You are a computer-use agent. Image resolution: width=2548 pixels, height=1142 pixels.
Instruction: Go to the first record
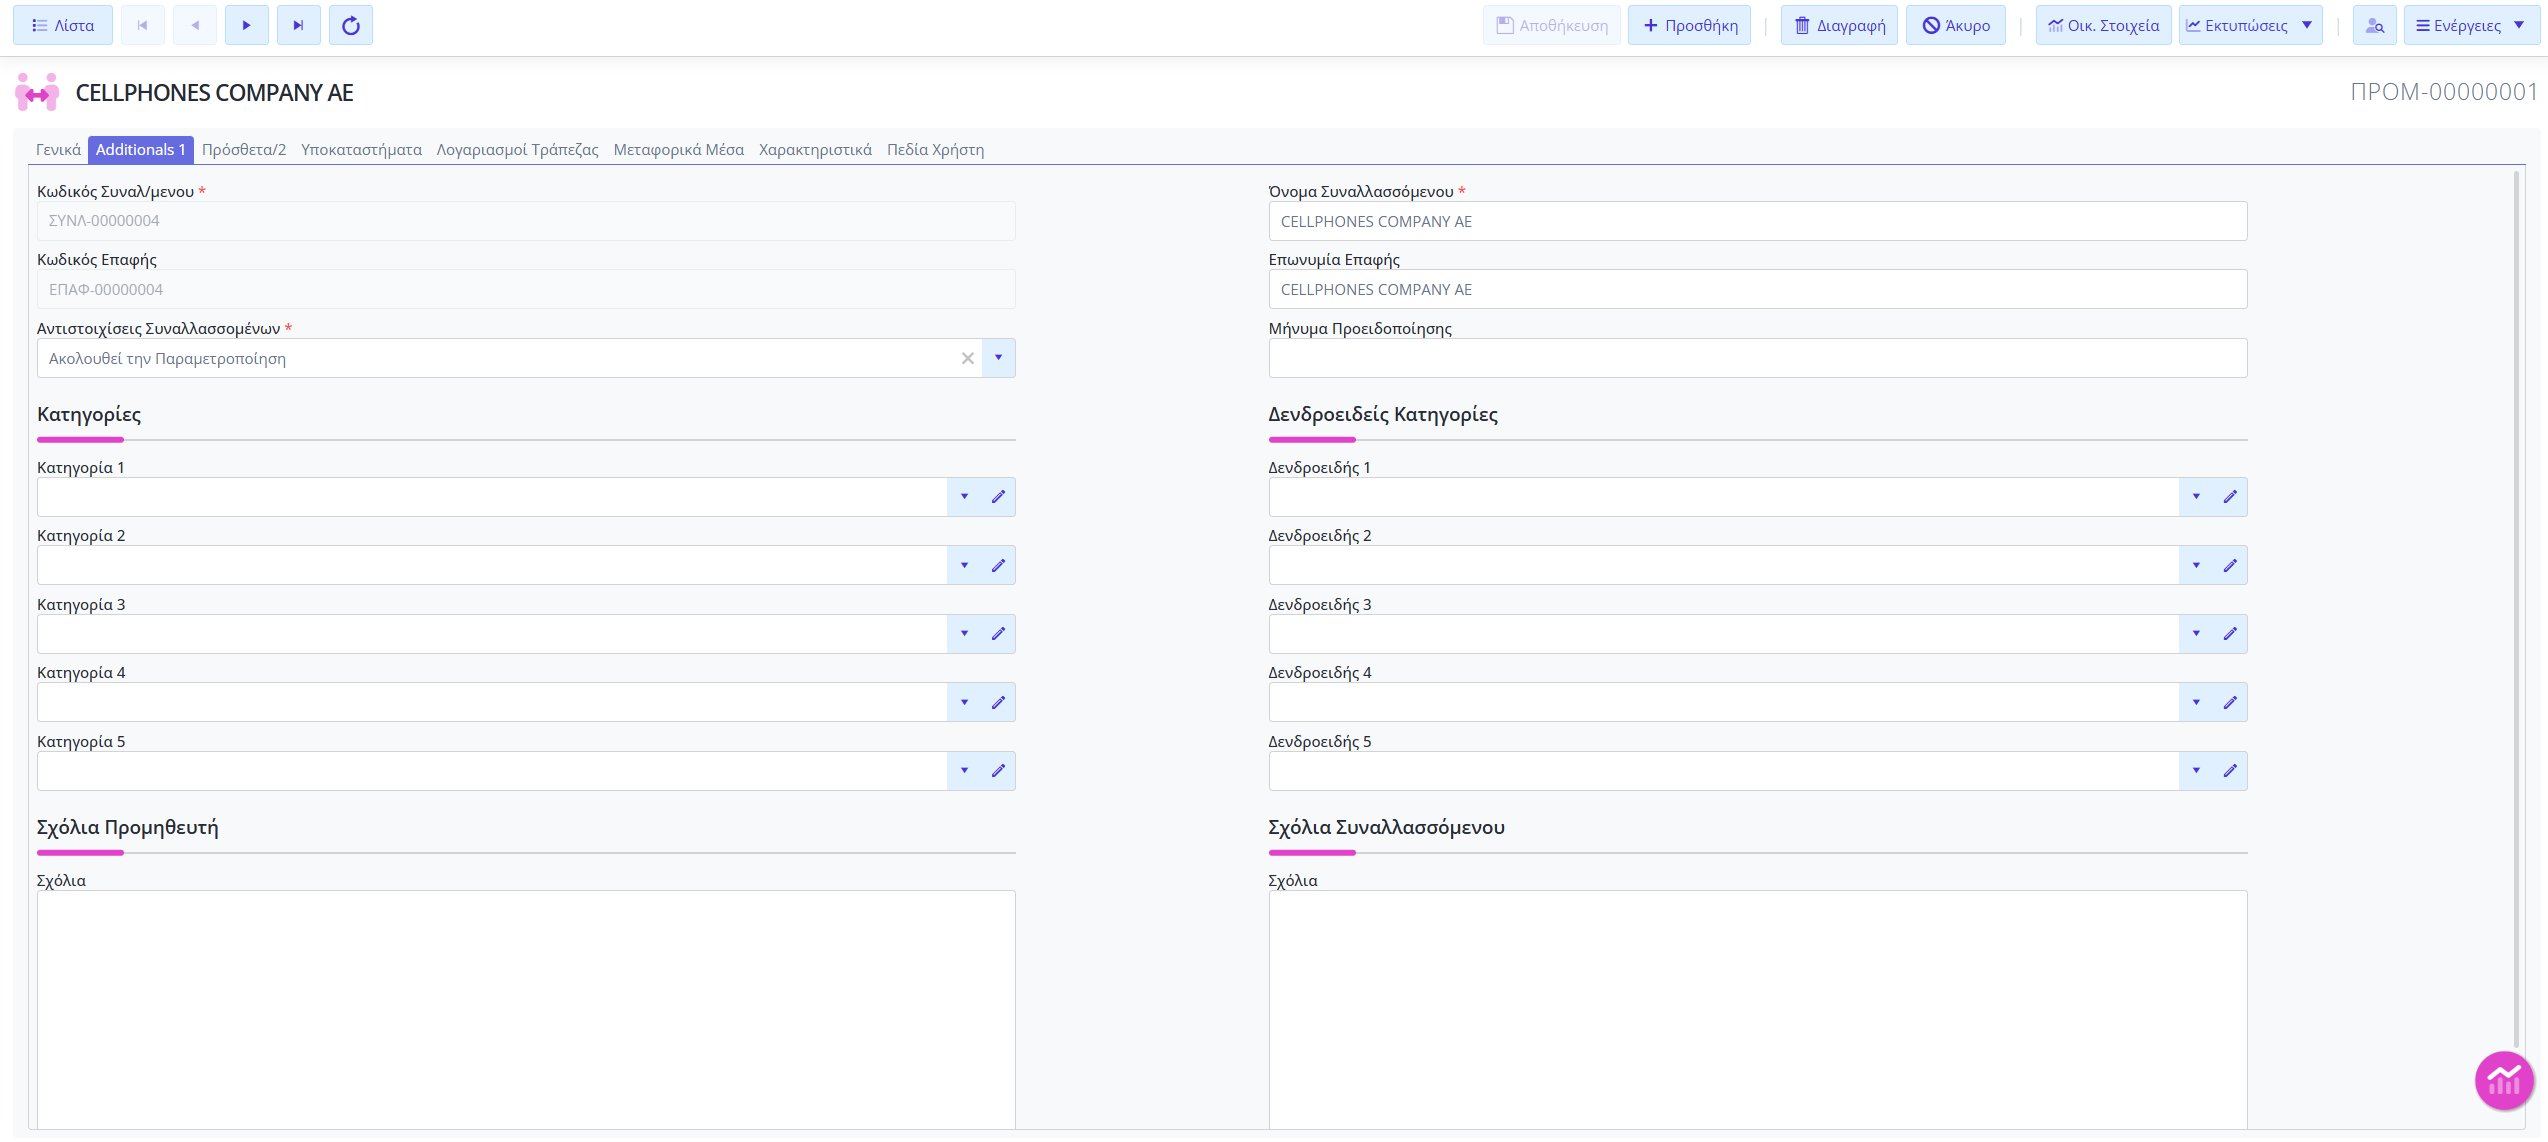coord(143,25)
